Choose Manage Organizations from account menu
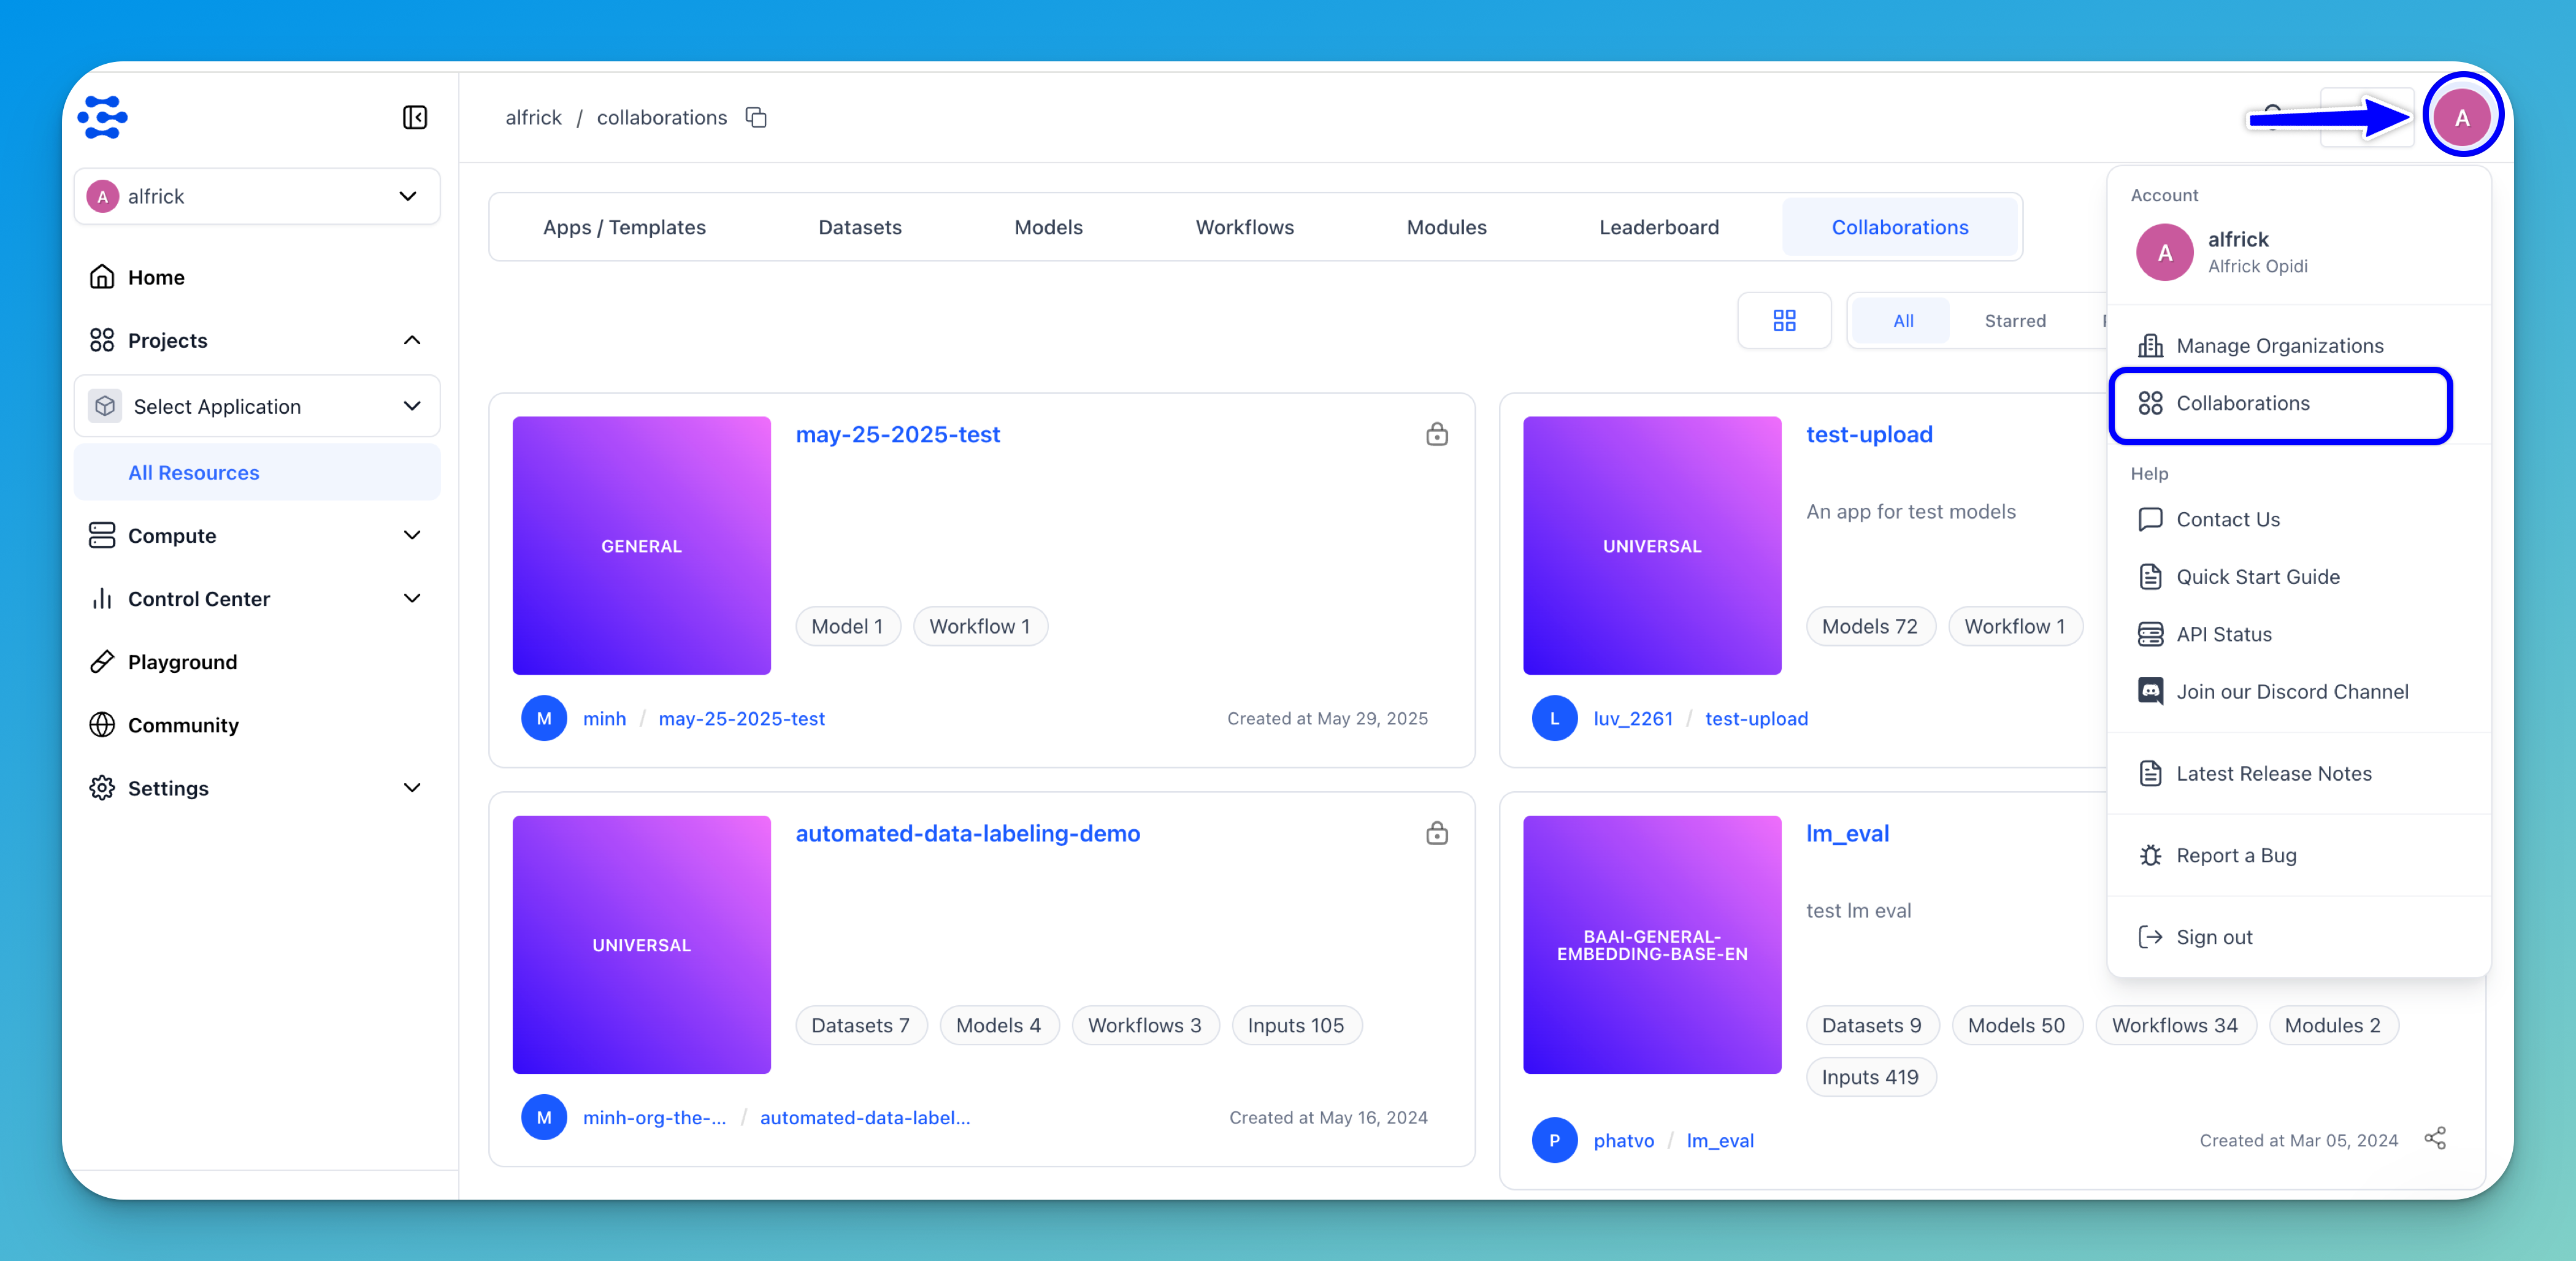Image resolution: width=2576 pixels, height=1261 pixels. tap(2279, 346)
